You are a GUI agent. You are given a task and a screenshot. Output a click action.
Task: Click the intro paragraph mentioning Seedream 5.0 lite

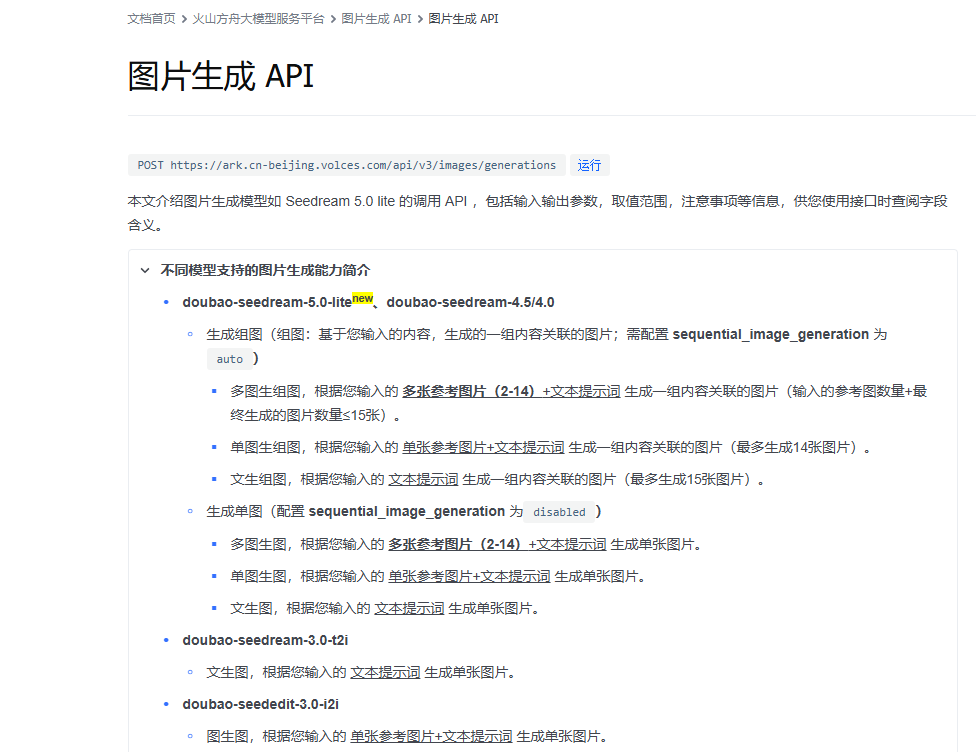click(538, 213)
